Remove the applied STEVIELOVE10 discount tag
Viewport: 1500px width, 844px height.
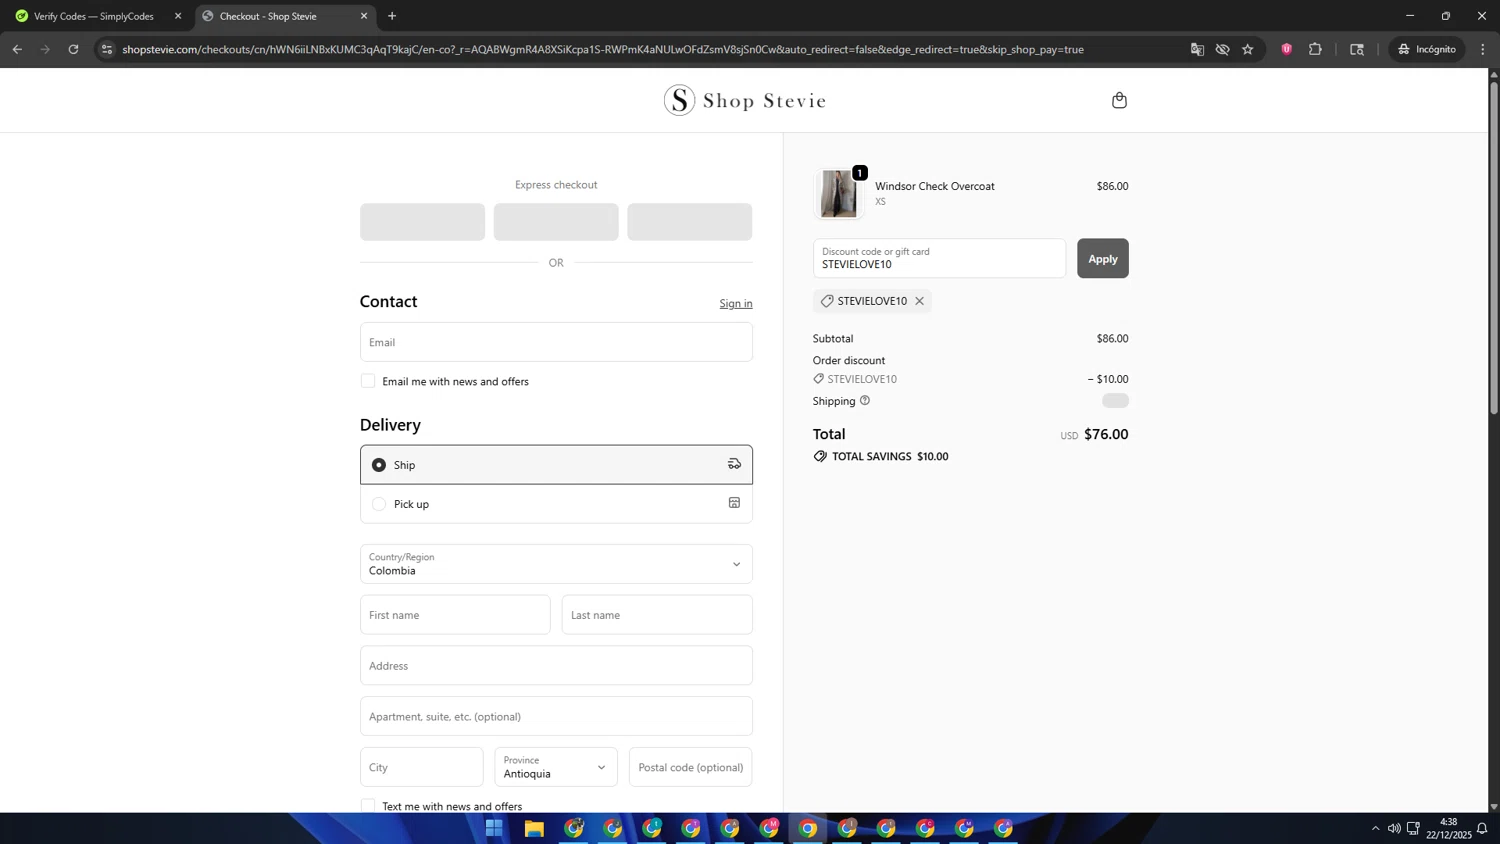click(919, 301)
